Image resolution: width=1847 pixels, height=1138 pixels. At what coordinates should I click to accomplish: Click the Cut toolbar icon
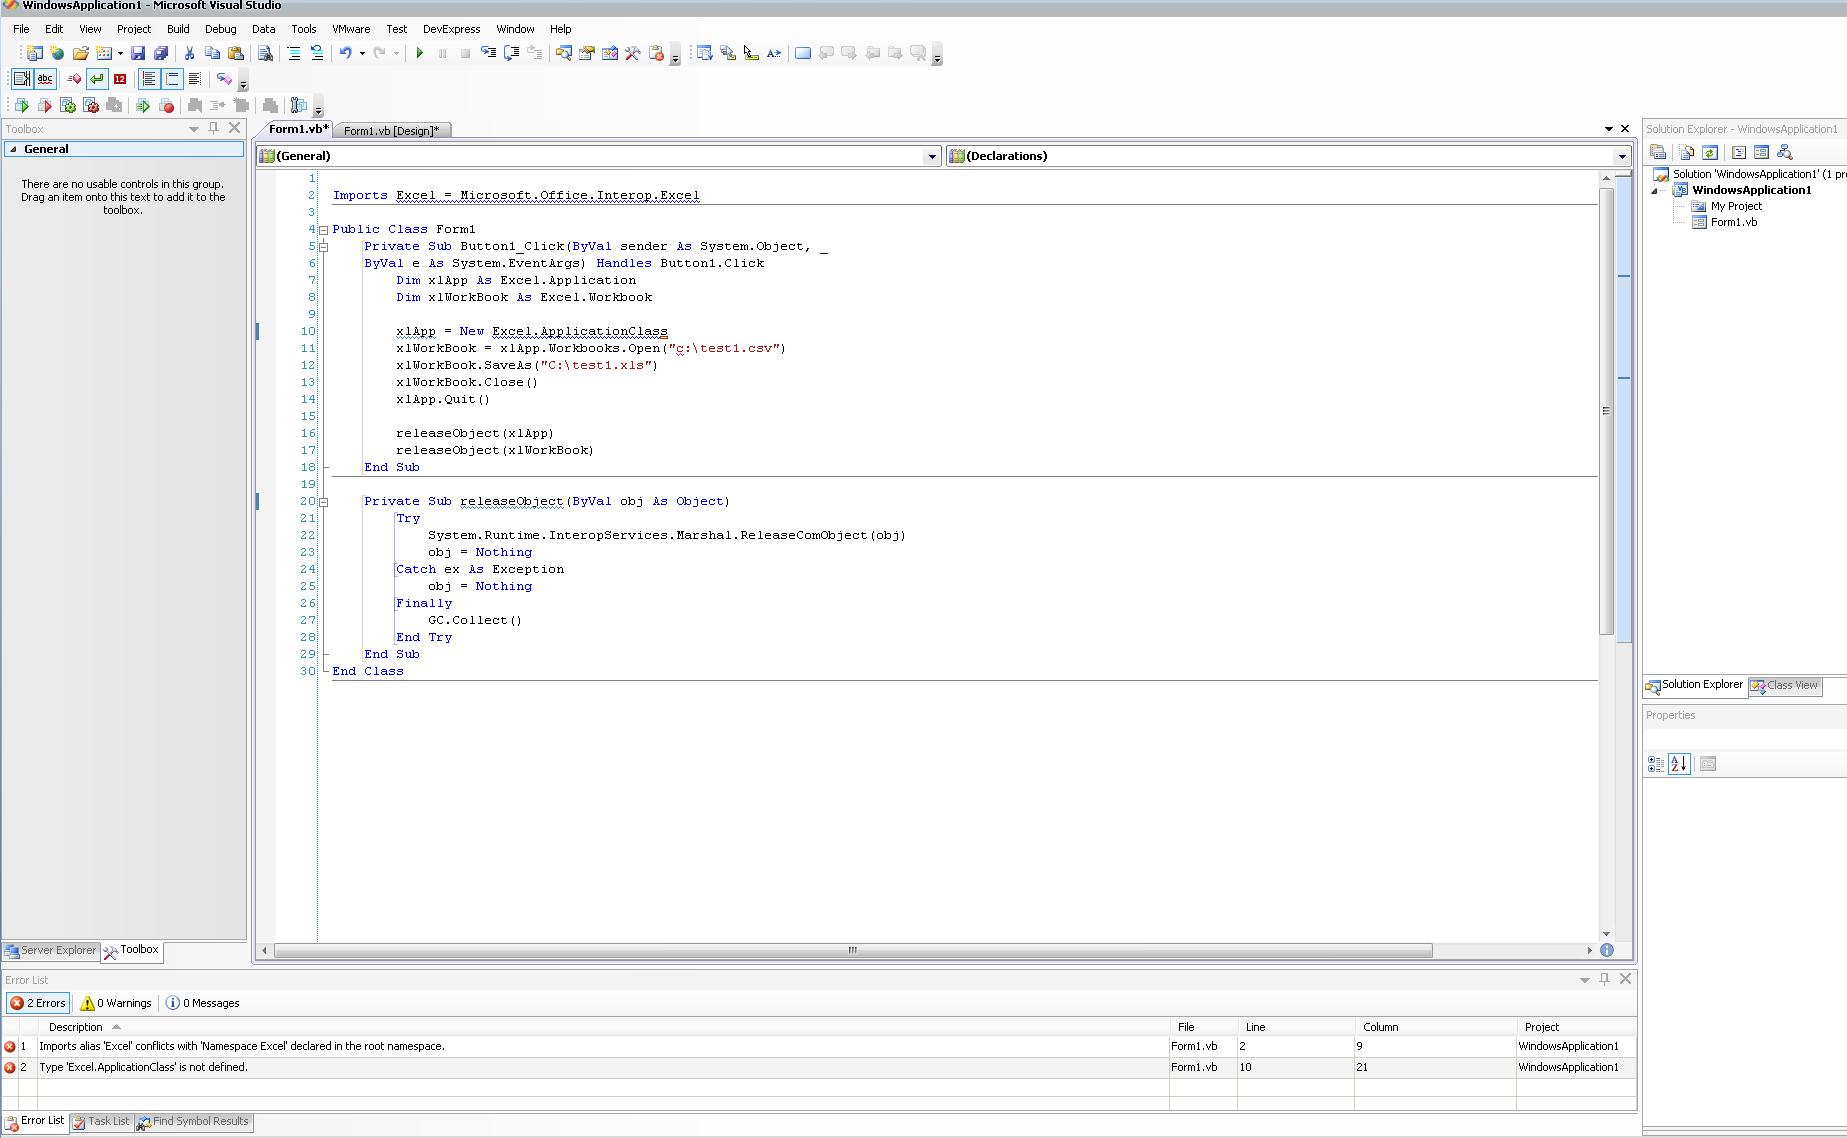(189, 53)
